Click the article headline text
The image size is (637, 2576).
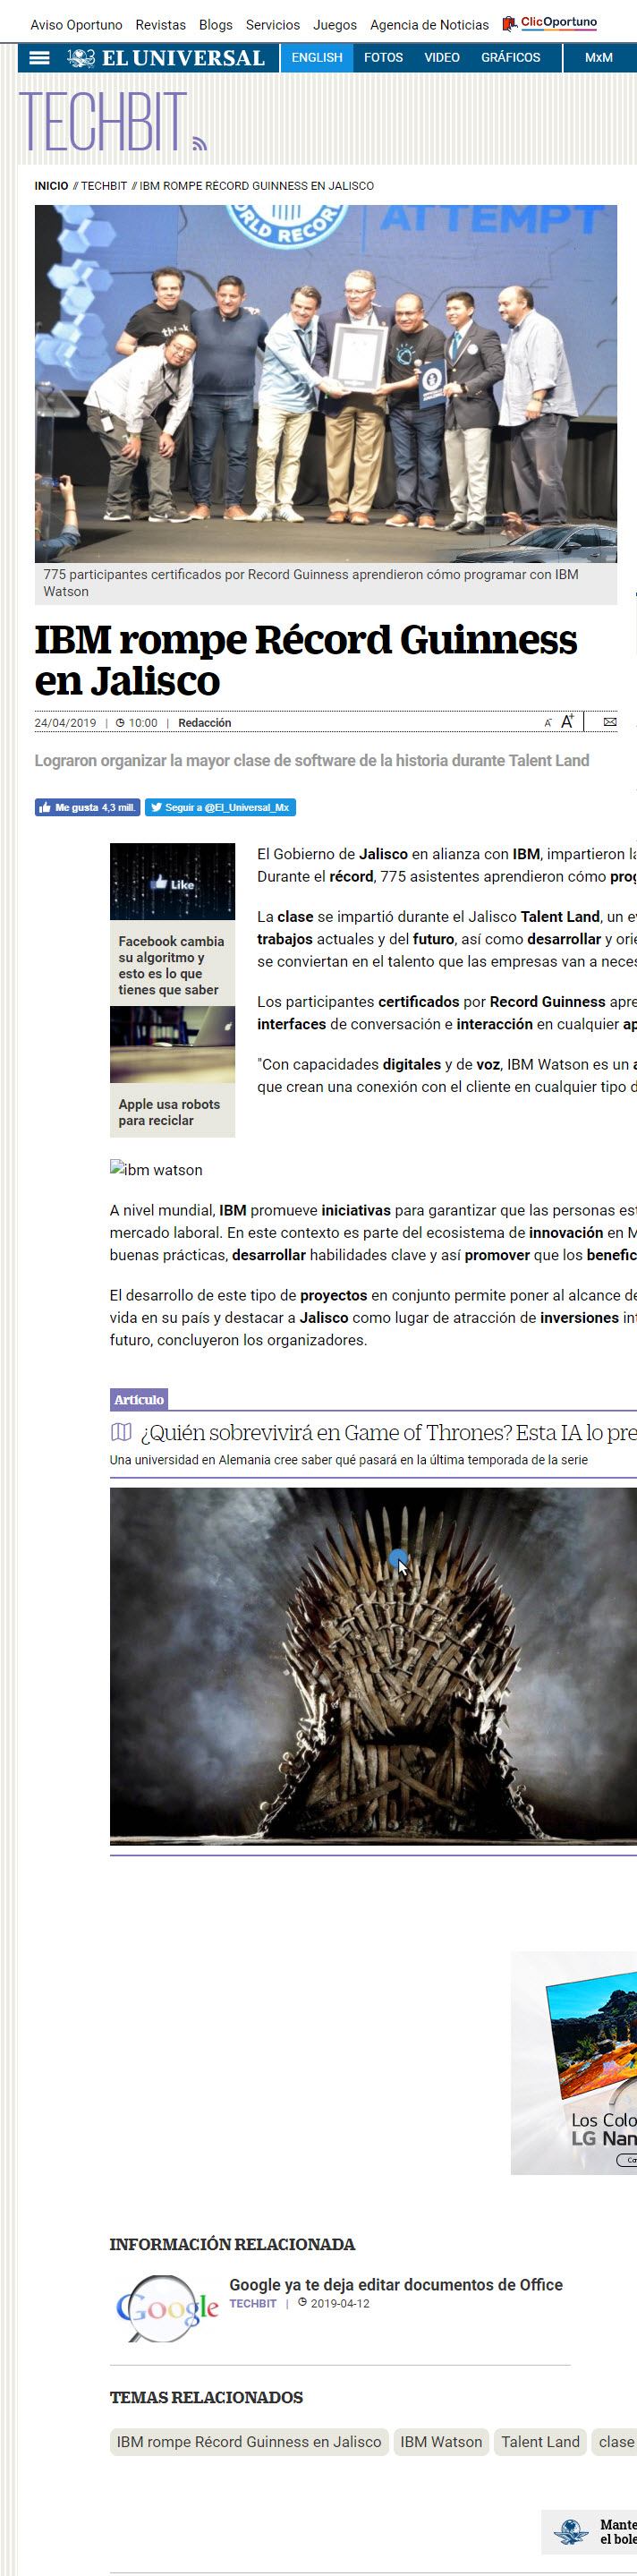click(x=306, y=660)
